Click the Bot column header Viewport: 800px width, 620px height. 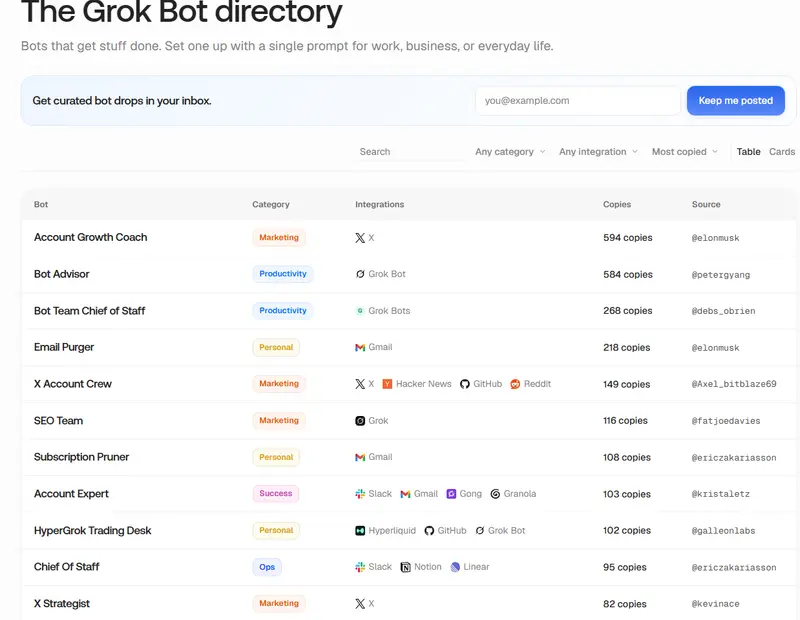point(41,204)
